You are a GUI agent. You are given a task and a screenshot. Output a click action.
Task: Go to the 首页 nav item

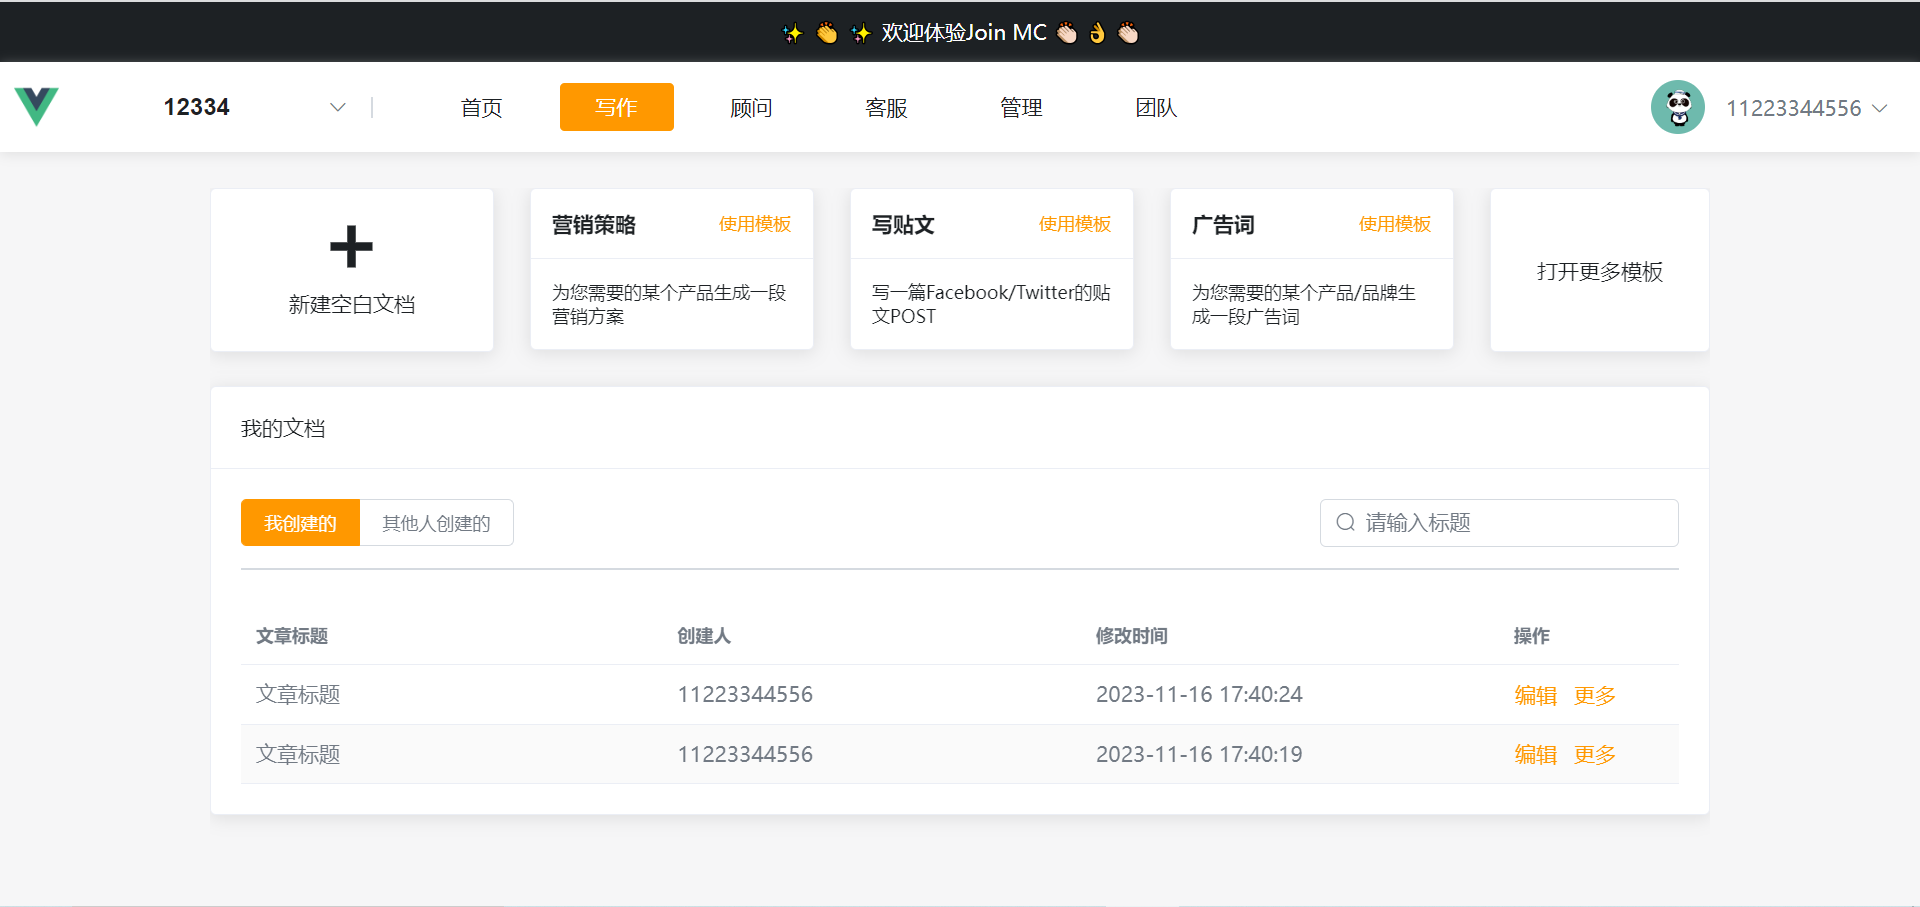point(481,108)
